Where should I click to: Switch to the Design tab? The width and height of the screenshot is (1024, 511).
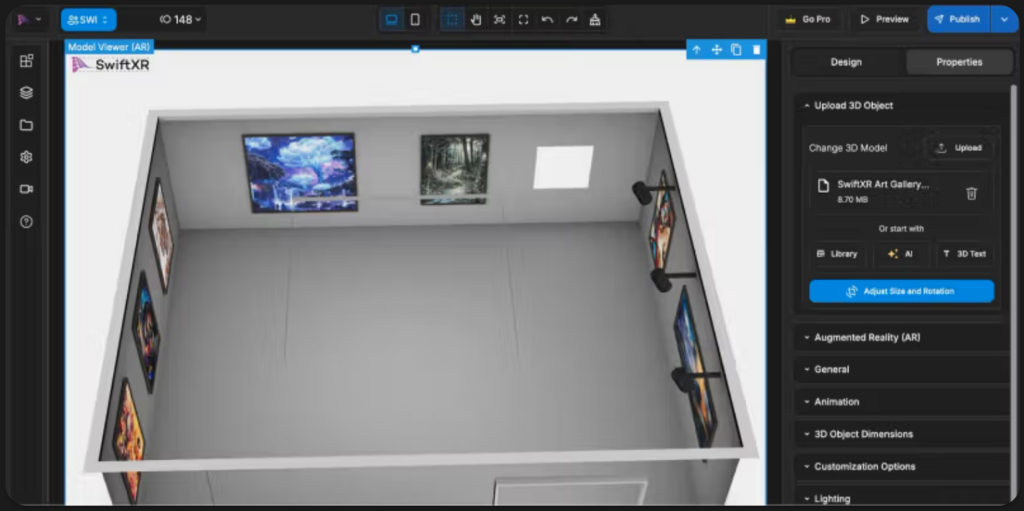pyautogui.click(x=846, y=62)
